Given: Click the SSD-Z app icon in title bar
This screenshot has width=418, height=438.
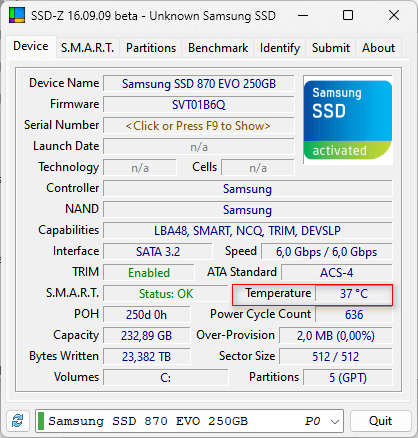Looking at the screenshot, I should pos(17,15).
